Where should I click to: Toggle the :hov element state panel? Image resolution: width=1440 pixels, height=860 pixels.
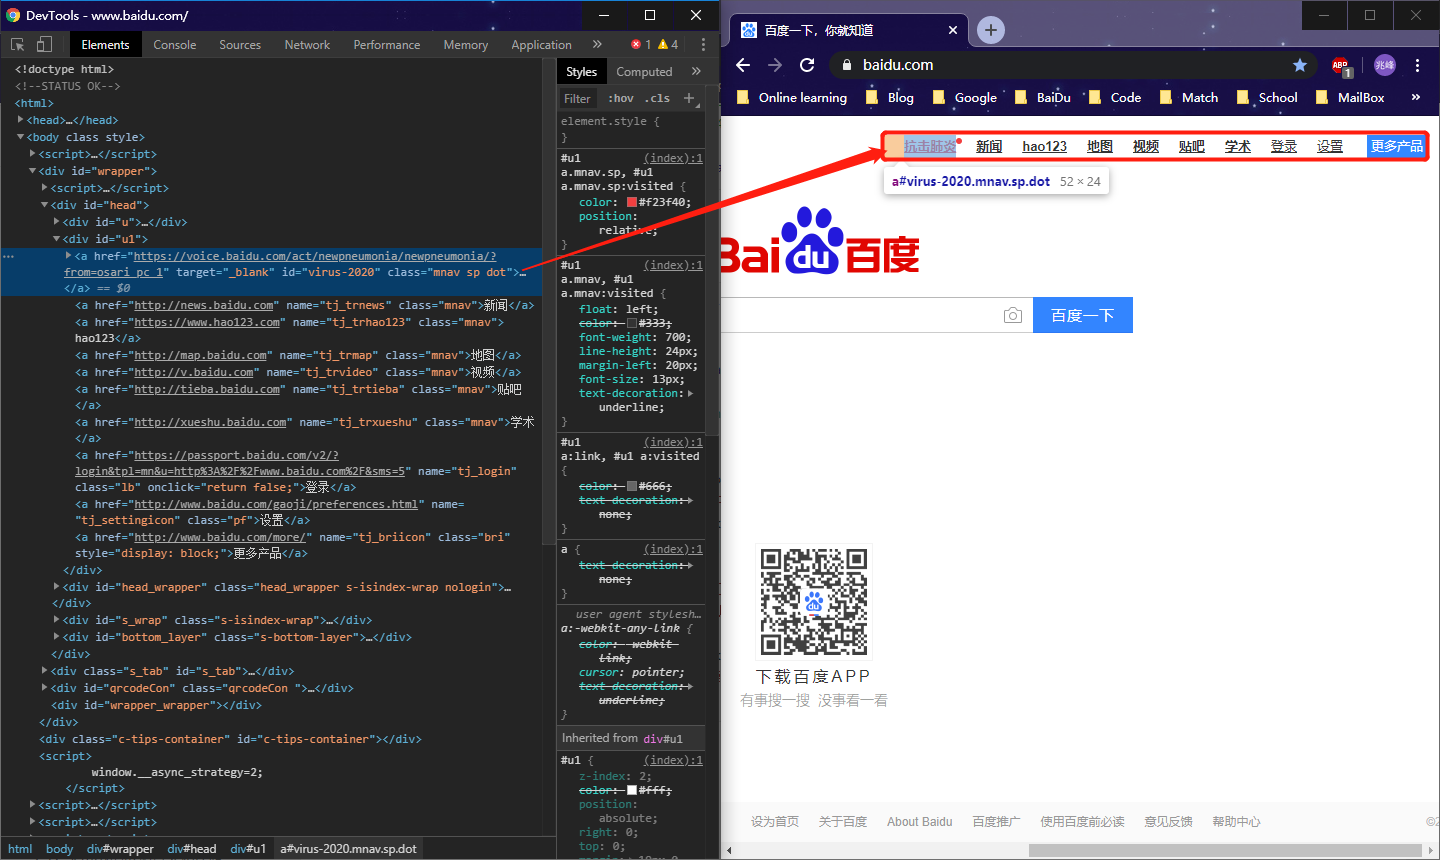point(621,98)
